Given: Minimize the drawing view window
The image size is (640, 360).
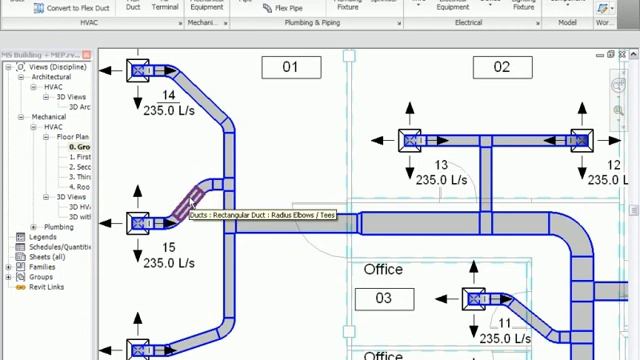Looking at the screenshot, I should click(600, 55).
